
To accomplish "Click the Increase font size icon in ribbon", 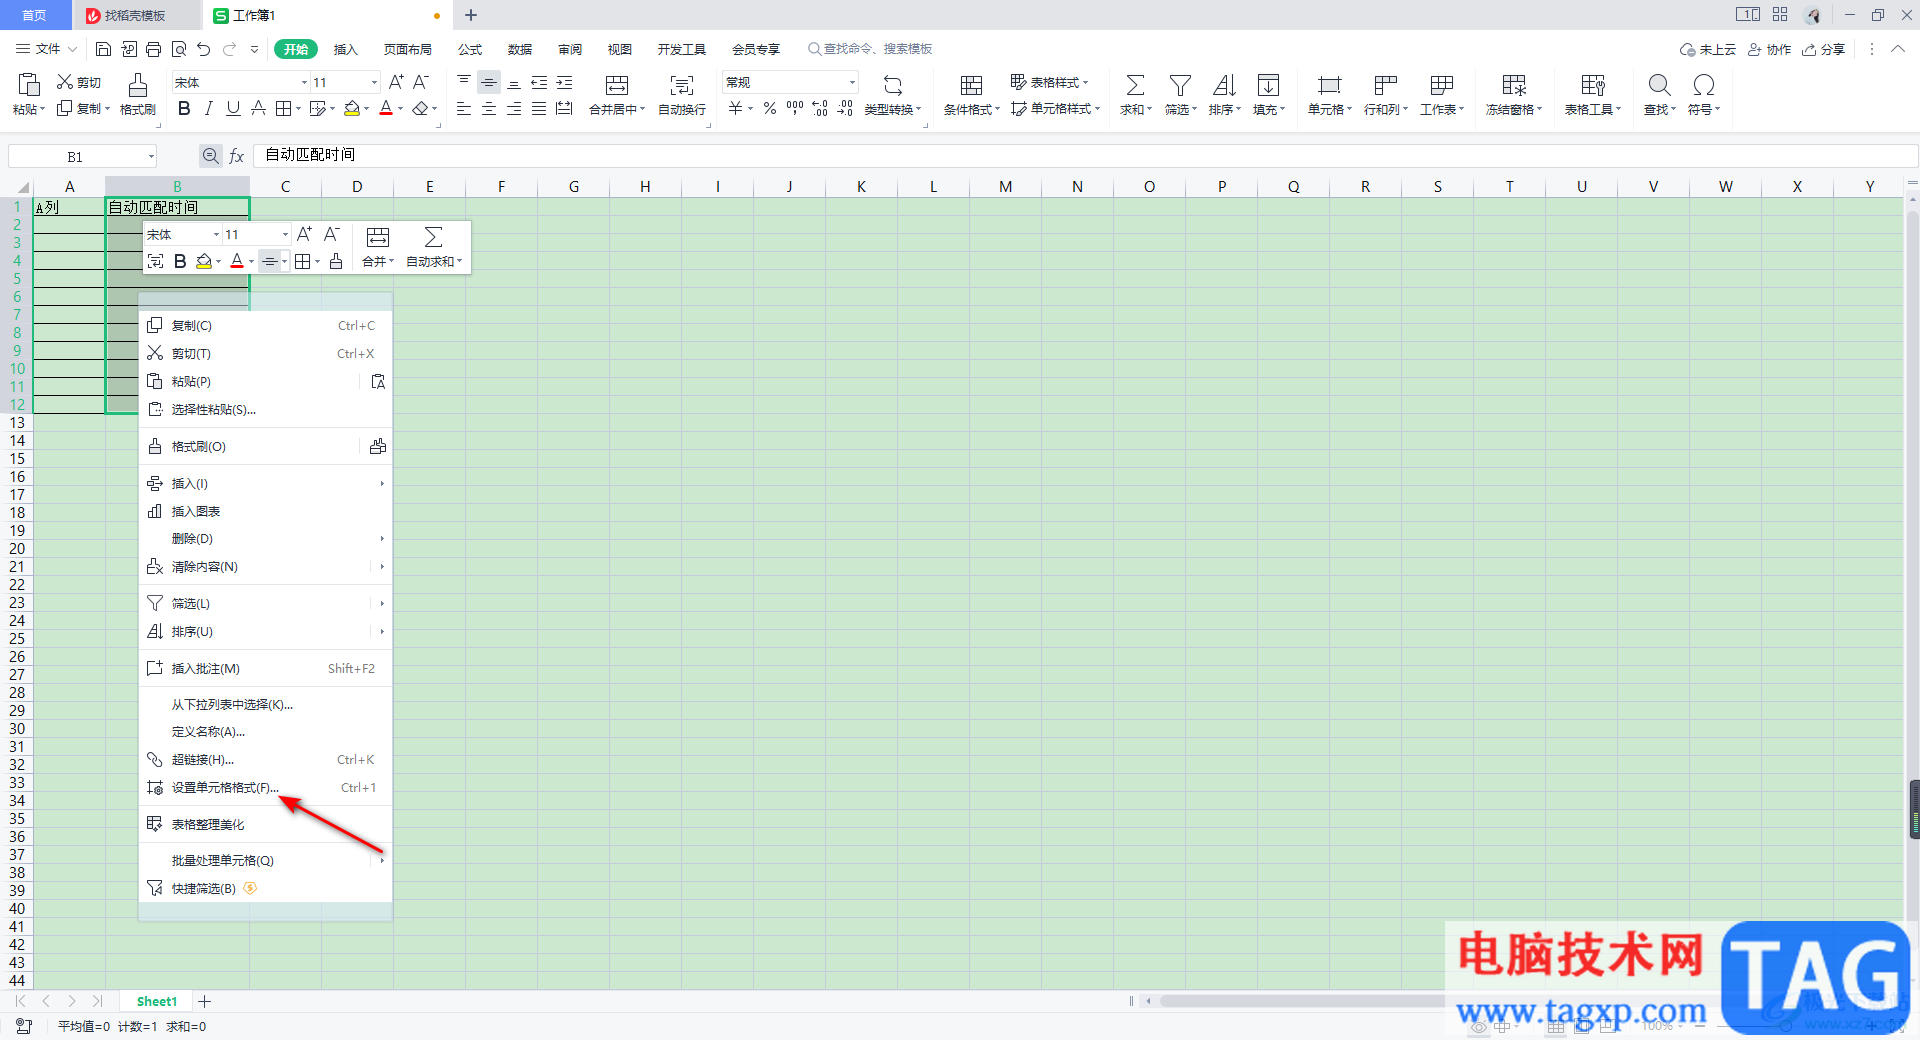I will coord(396,82).
